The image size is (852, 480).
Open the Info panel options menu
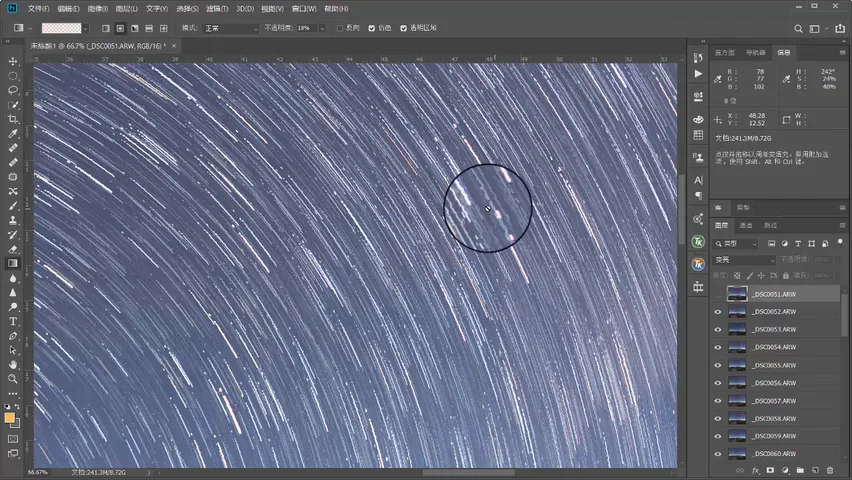(x=843, y=53)
